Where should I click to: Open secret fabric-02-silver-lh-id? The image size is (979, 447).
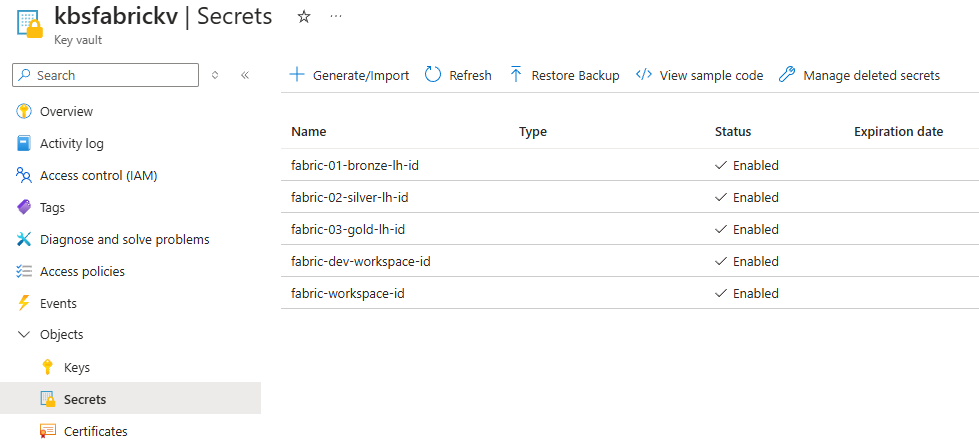tap(350, 197)
